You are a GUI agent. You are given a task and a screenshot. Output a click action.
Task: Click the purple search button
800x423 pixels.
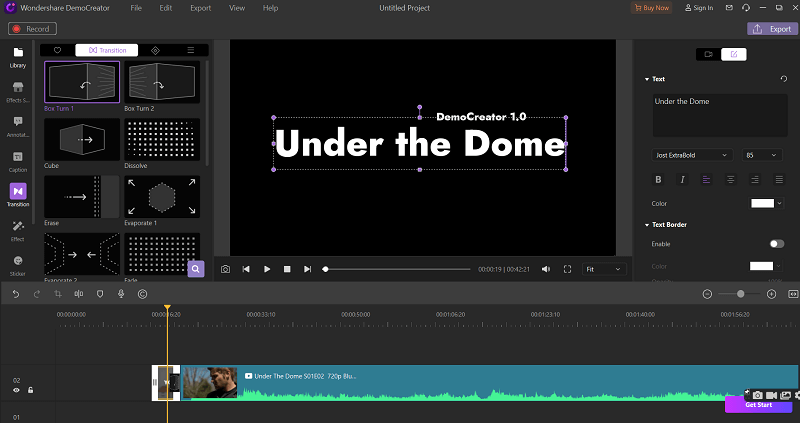pos(196,269)
